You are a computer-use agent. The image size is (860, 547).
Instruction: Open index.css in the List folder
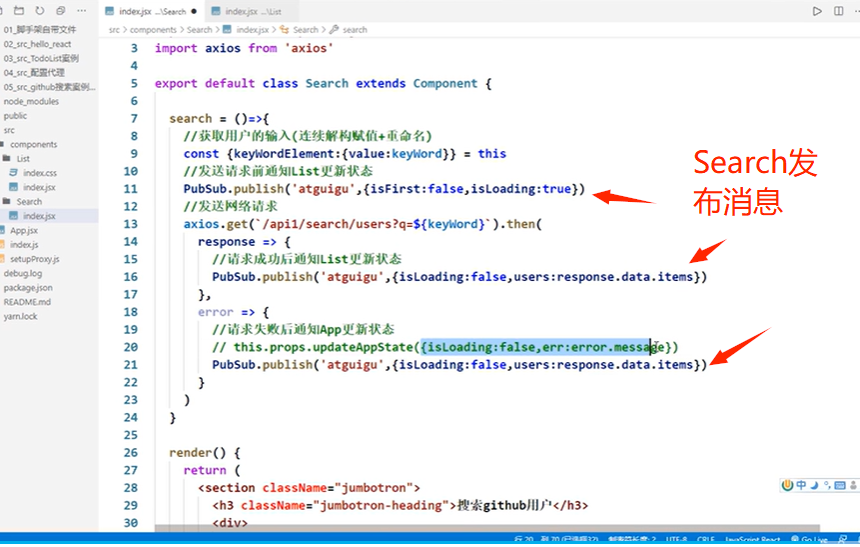coord(39,173)
